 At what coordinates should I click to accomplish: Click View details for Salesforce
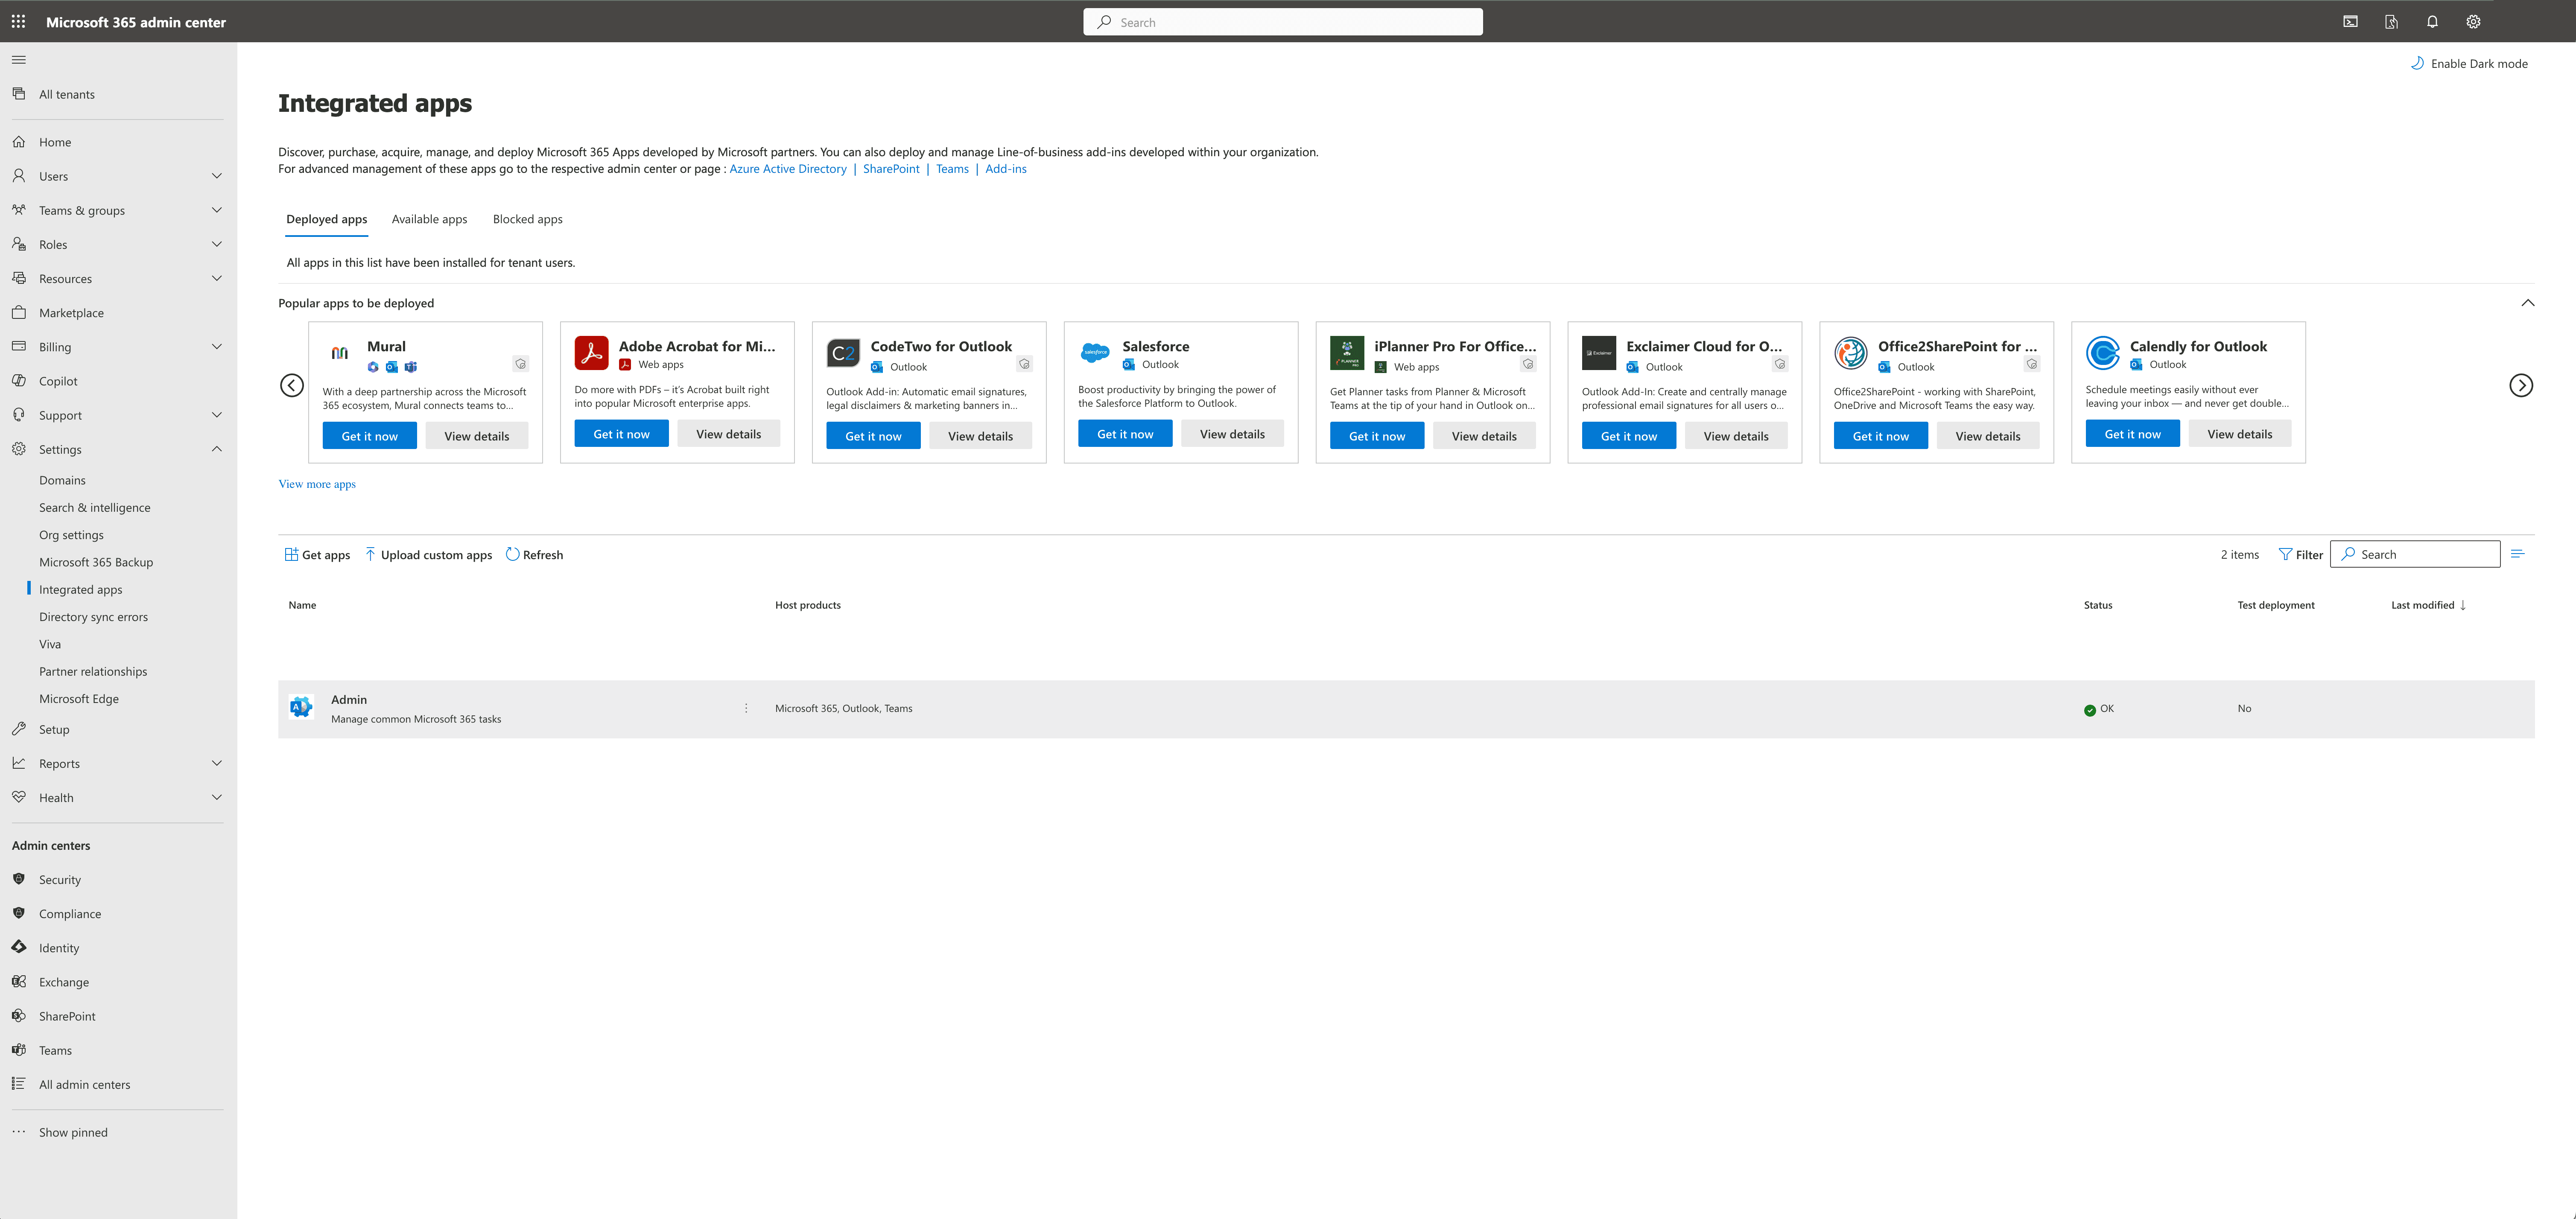[x=1232, y=434]
